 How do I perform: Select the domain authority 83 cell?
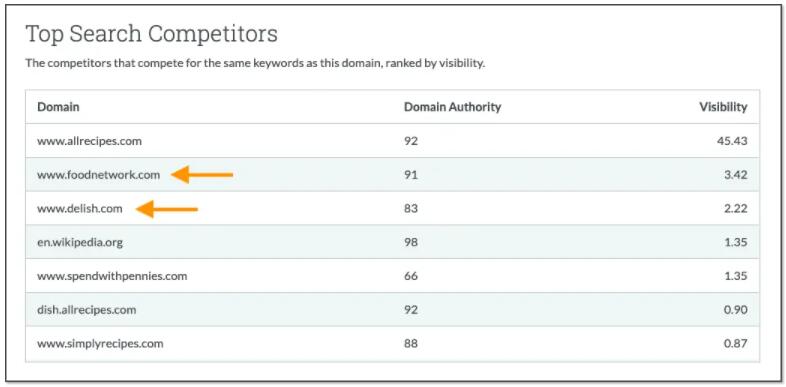click(411, 209)
